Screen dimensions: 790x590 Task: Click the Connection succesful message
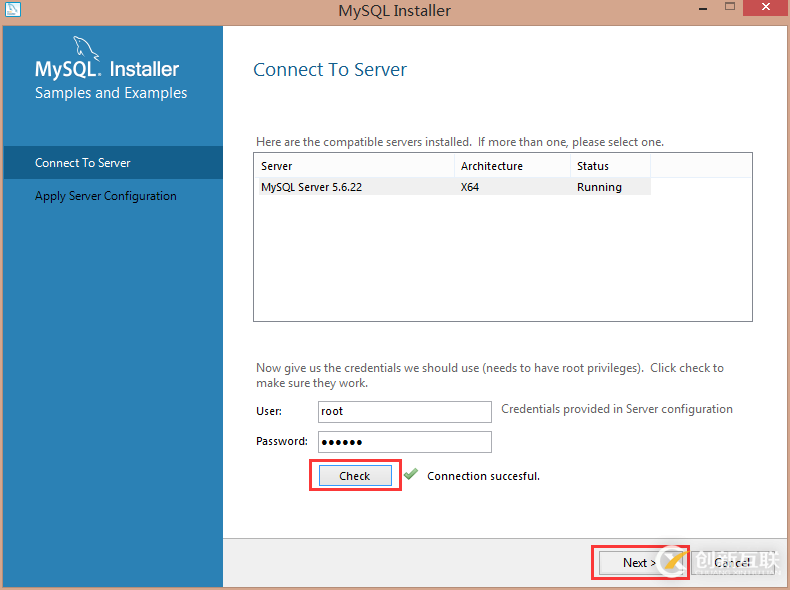tap(483, 476)
